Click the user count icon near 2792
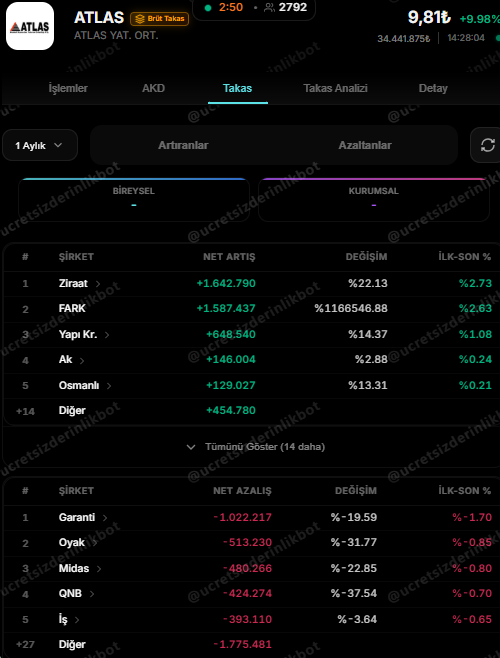 pyautogui.click(x=270, y=8)
